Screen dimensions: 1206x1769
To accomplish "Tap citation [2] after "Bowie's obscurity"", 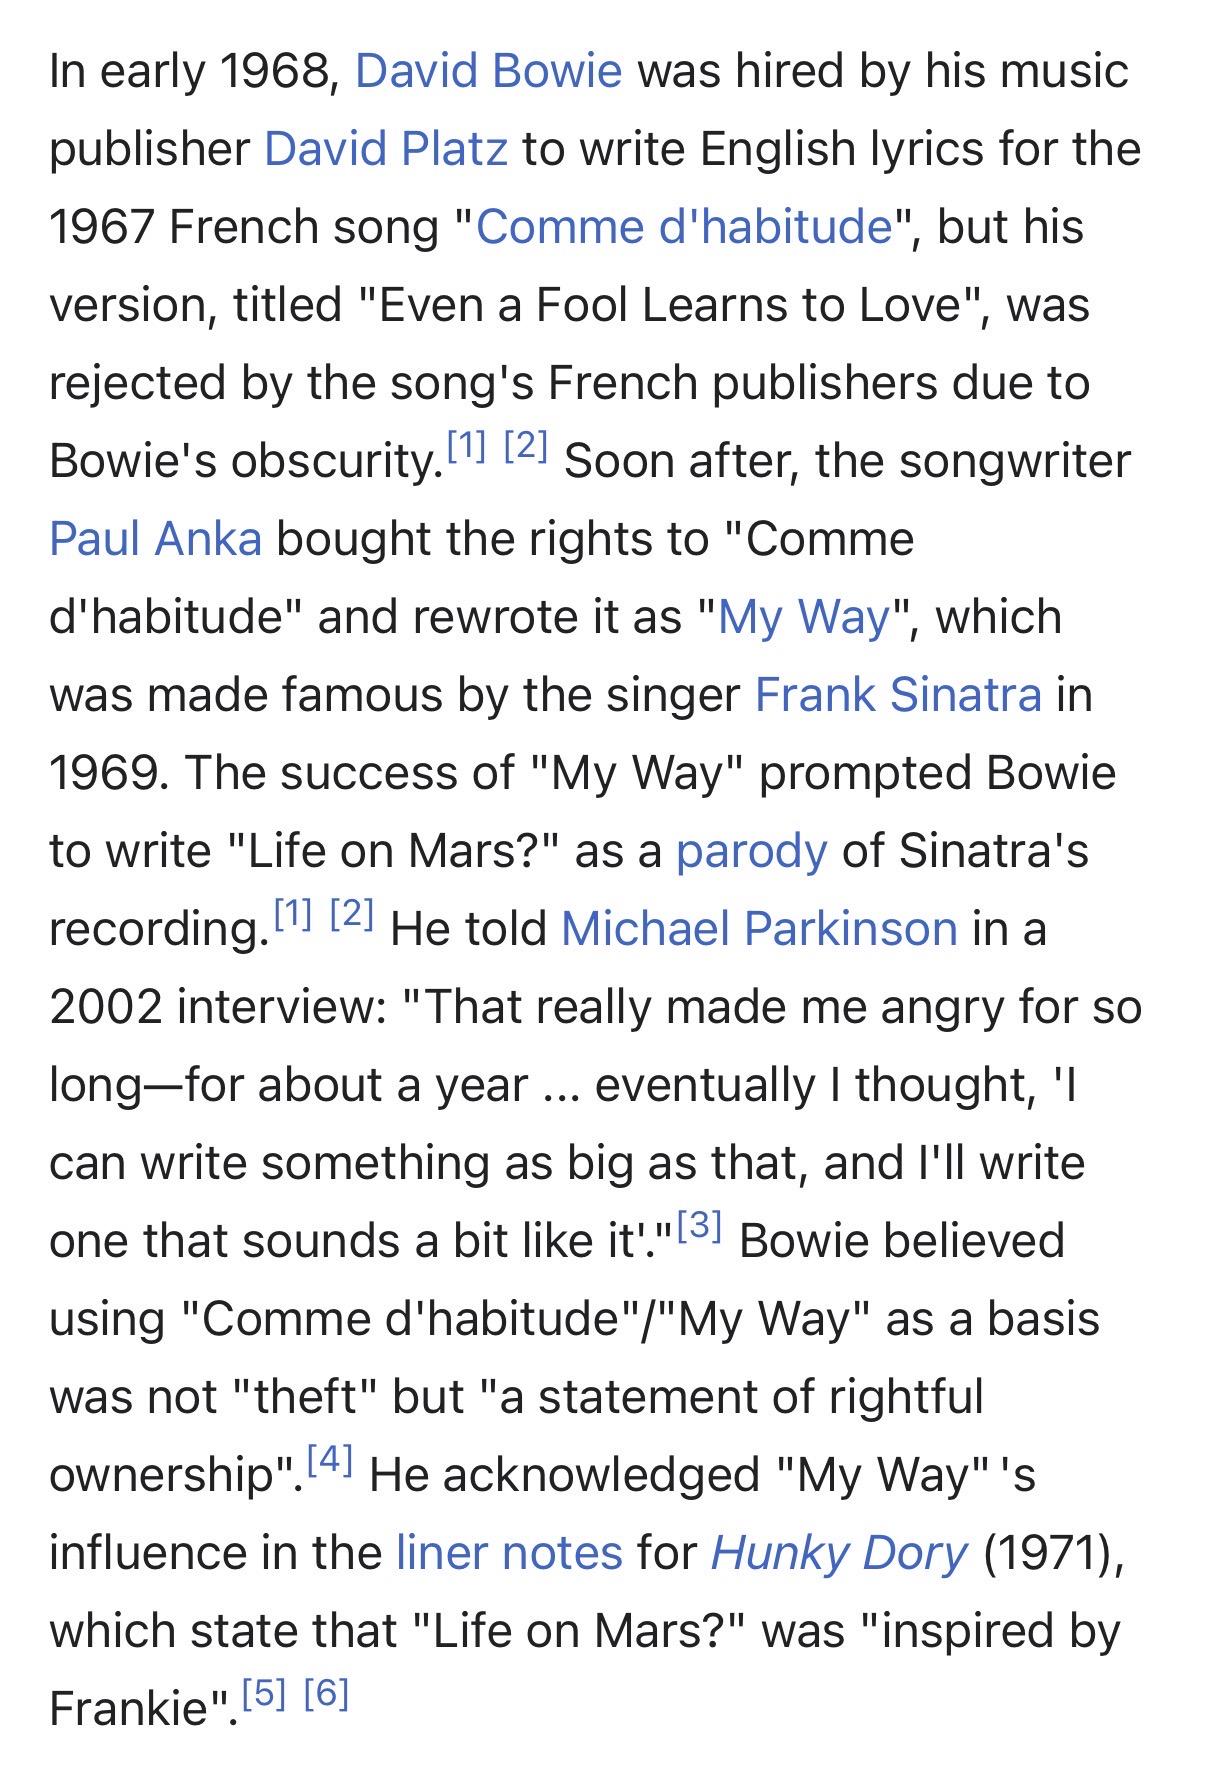I will pos(526,446).
